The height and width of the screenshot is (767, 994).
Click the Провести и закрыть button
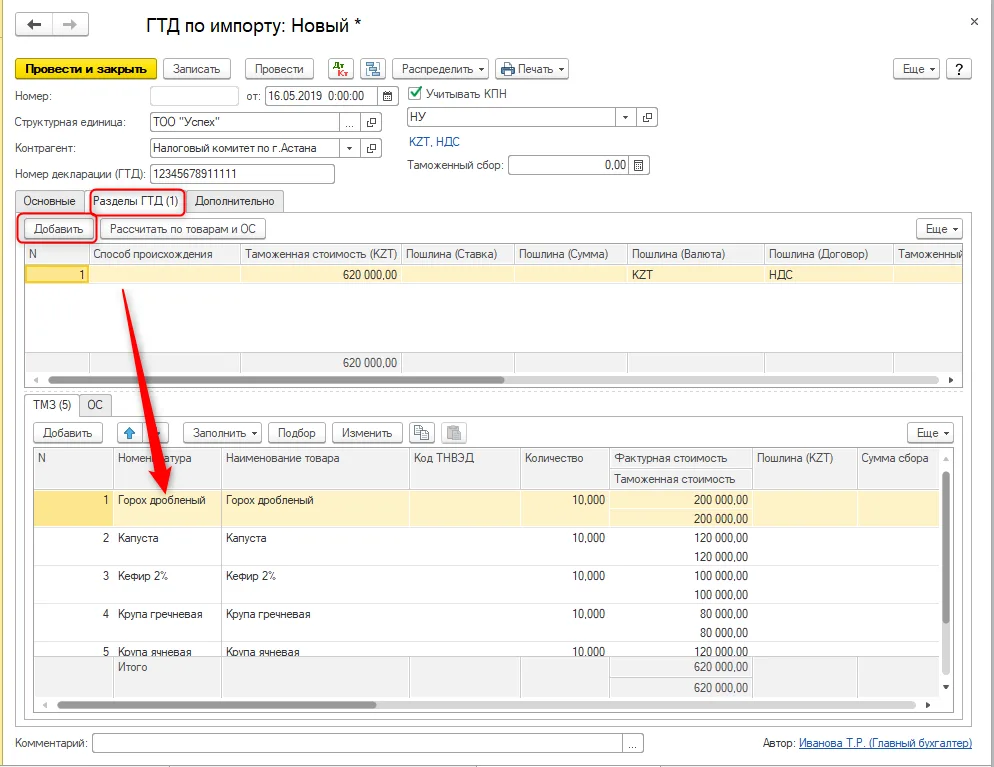[86, 69]
